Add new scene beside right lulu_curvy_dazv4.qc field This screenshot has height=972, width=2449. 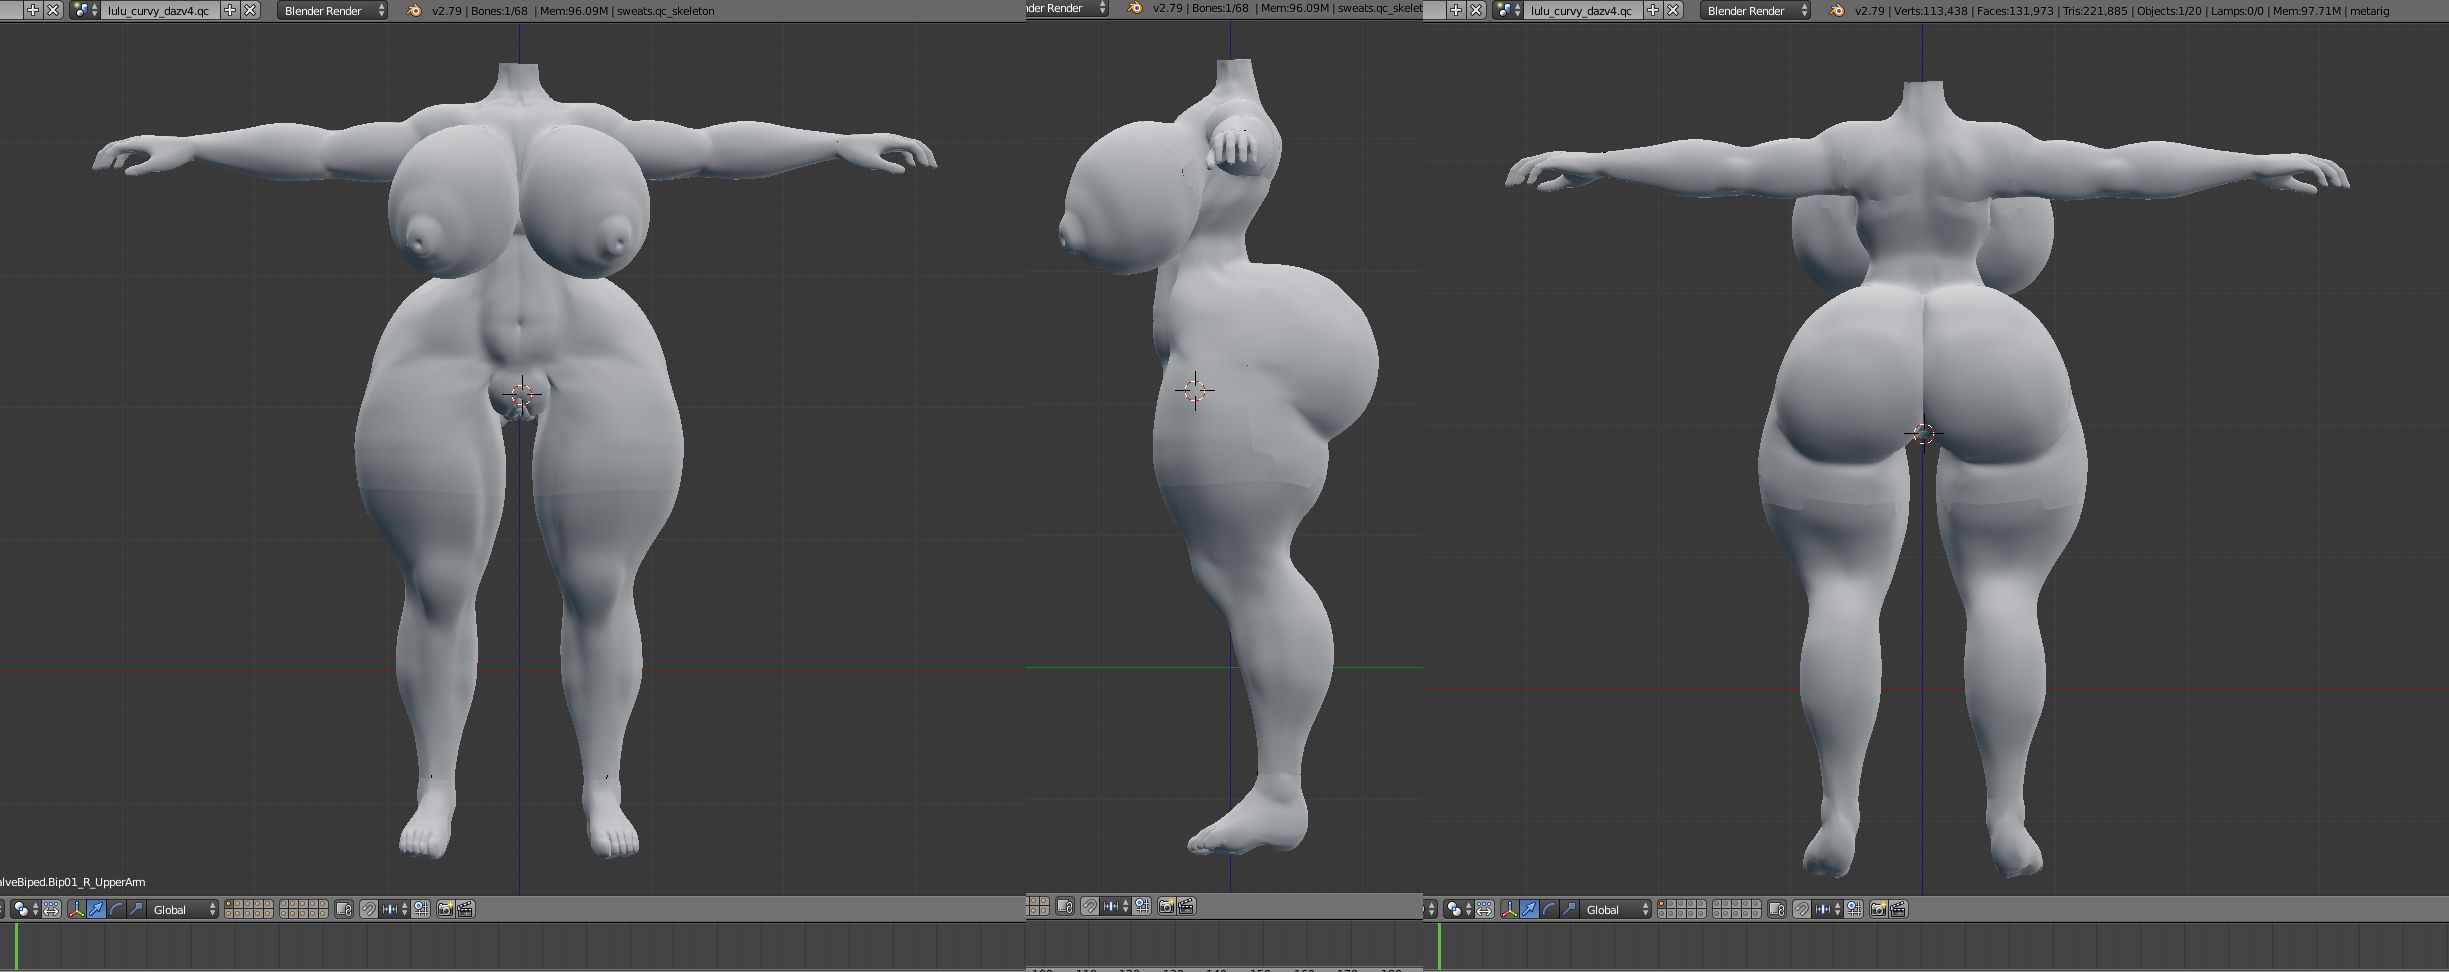click(x=1653, y=10)
